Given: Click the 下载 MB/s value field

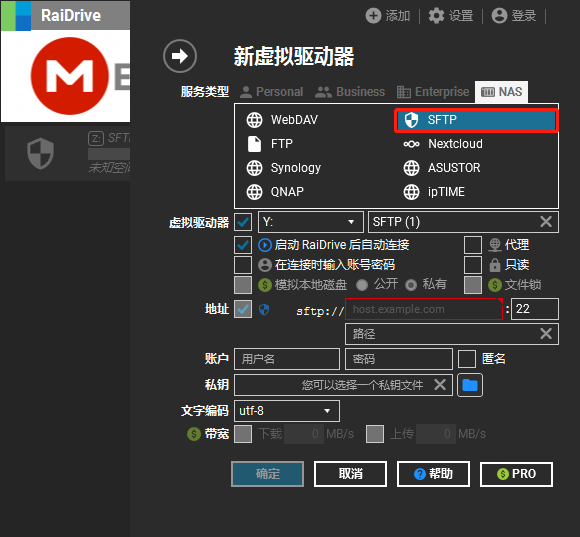Looking at the screenshot, I should click(304, 434).
